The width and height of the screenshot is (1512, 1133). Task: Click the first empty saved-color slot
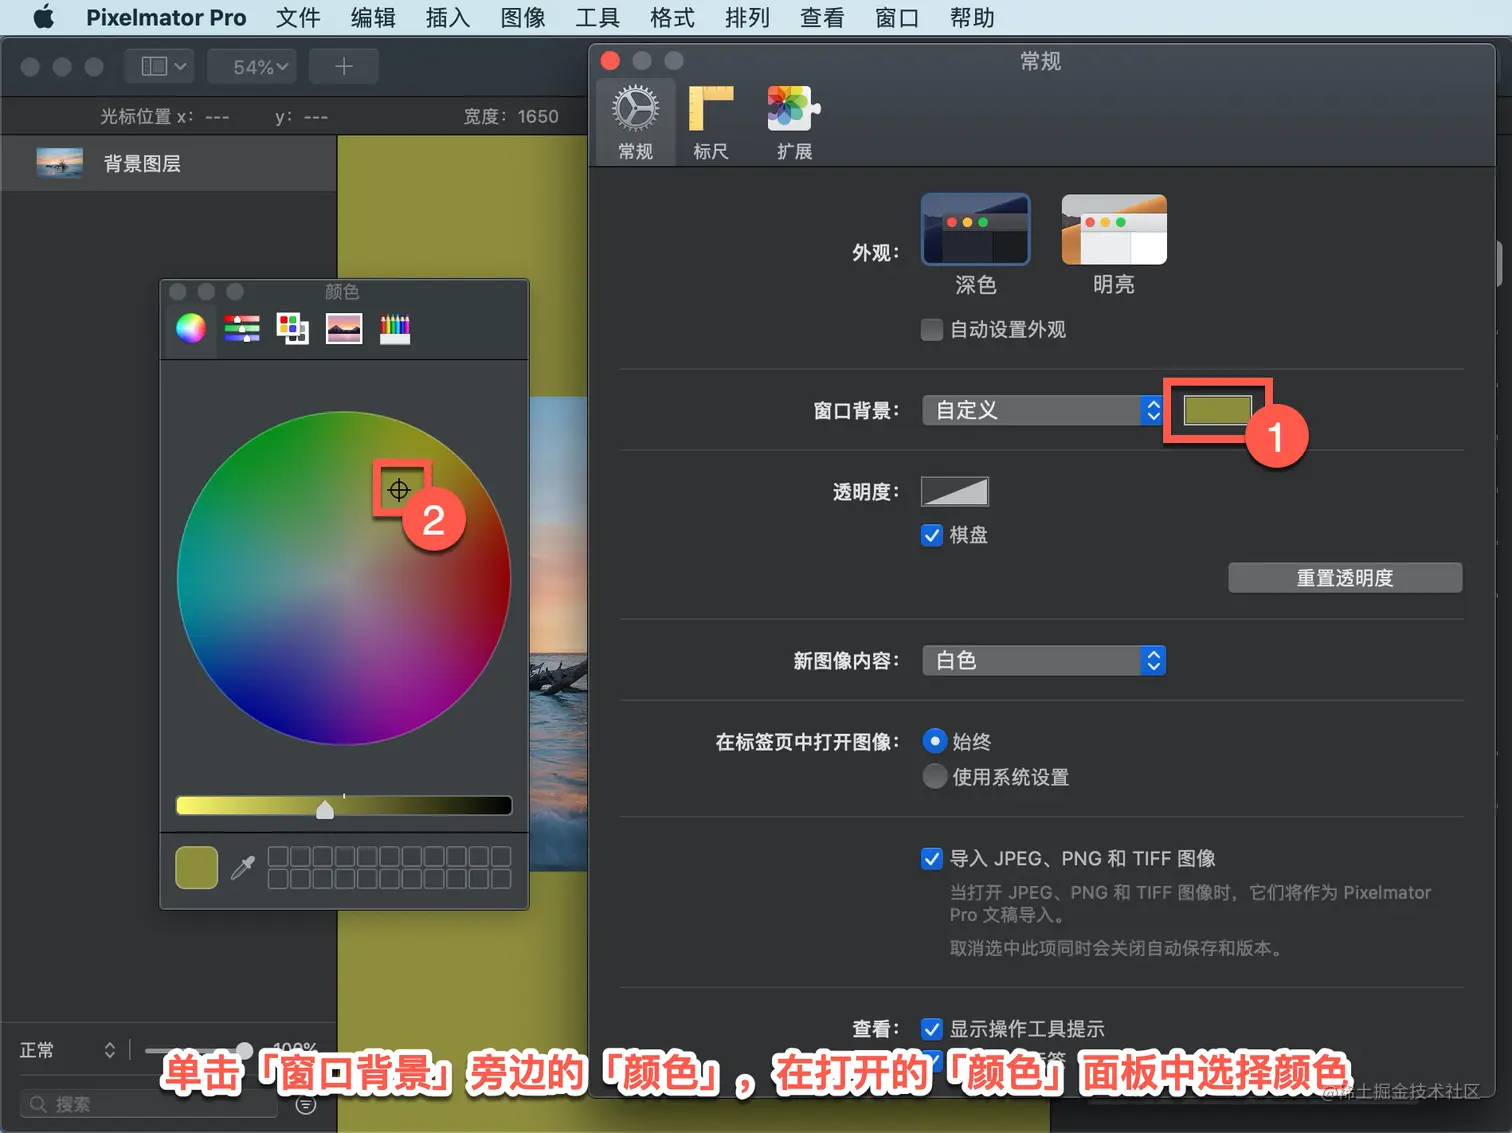coord(278,856)
